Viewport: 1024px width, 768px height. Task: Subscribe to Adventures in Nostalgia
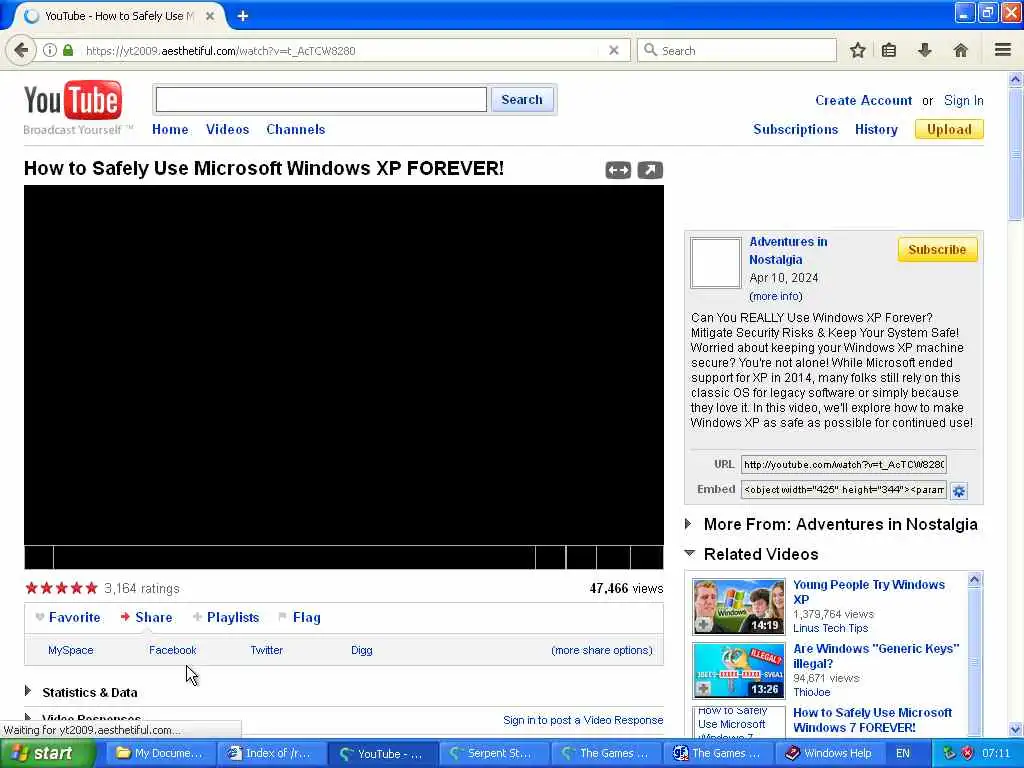pyautogui.click(x=937, y=249)
